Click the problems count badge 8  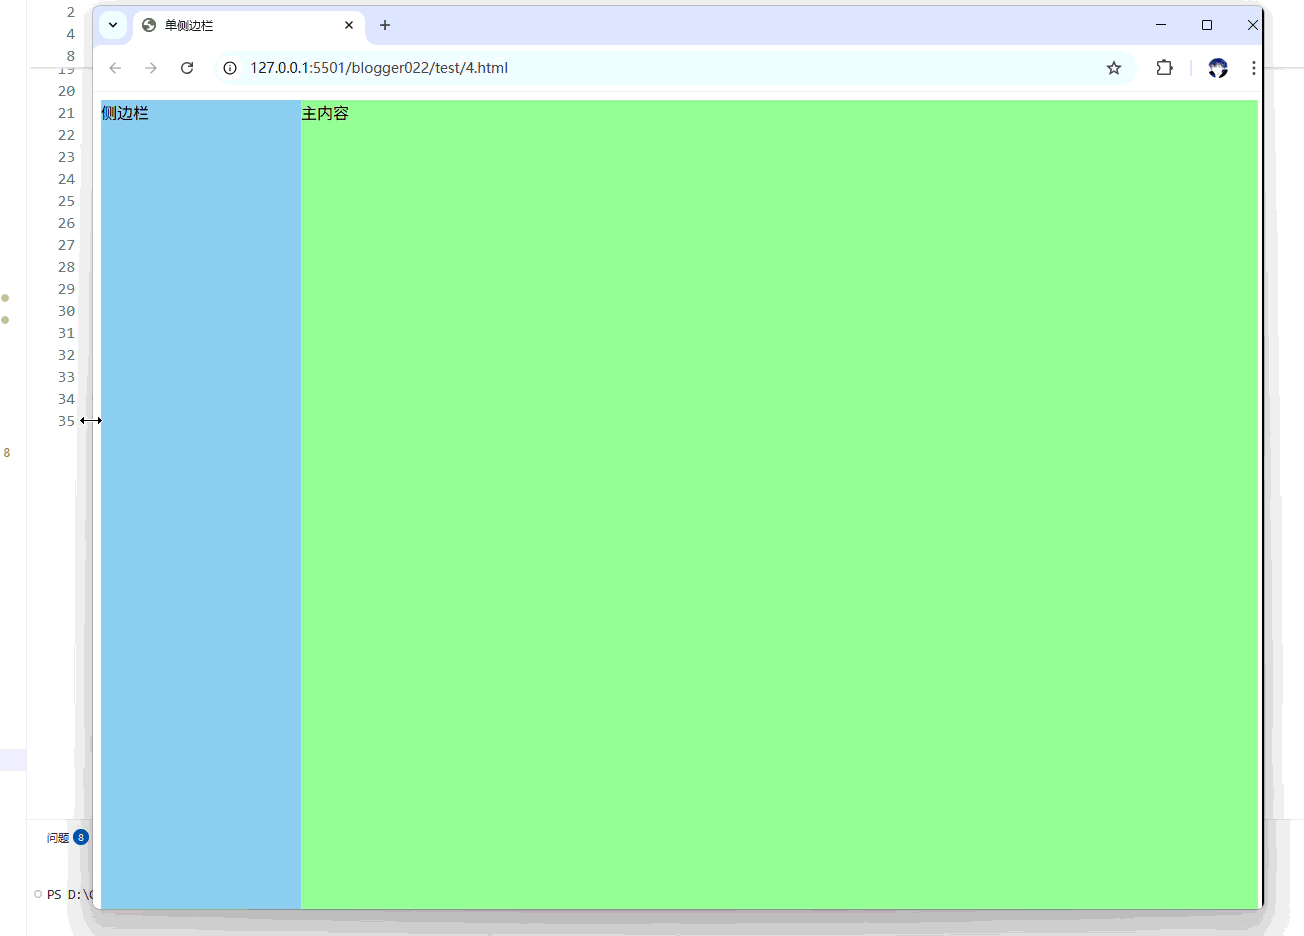click(81, 837)
